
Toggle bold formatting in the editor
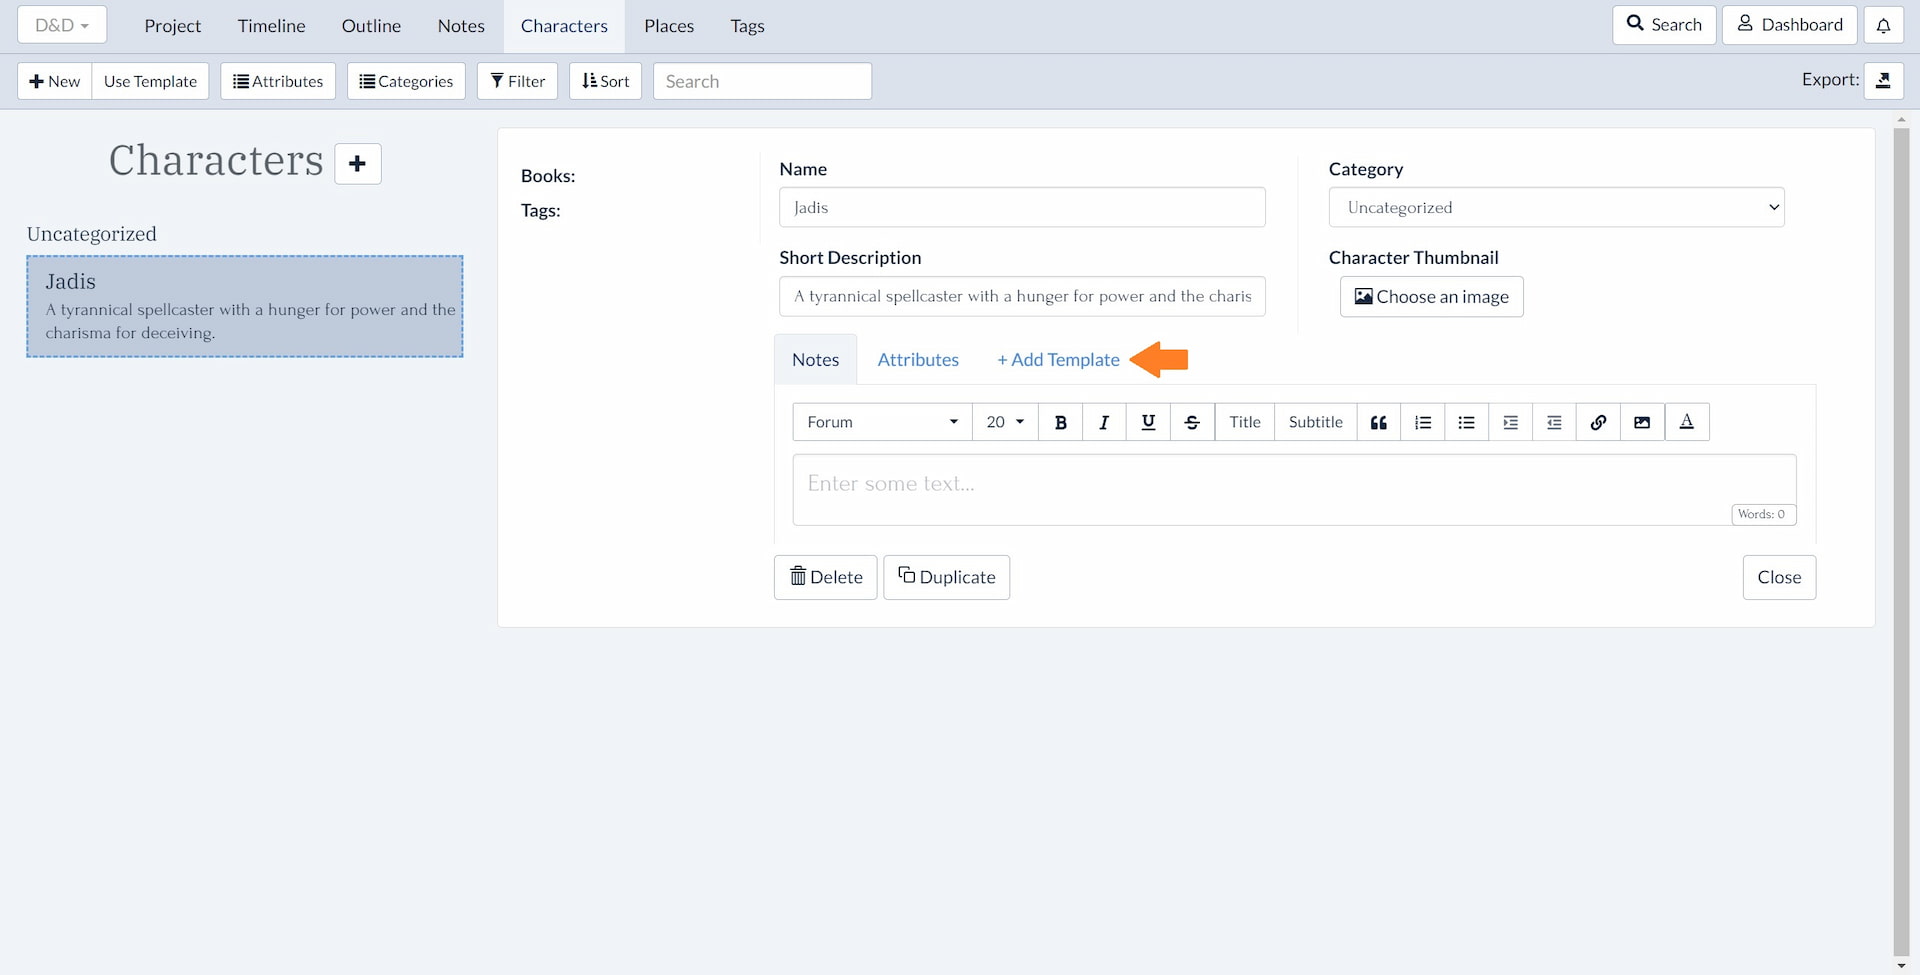tap(1060, 422)
